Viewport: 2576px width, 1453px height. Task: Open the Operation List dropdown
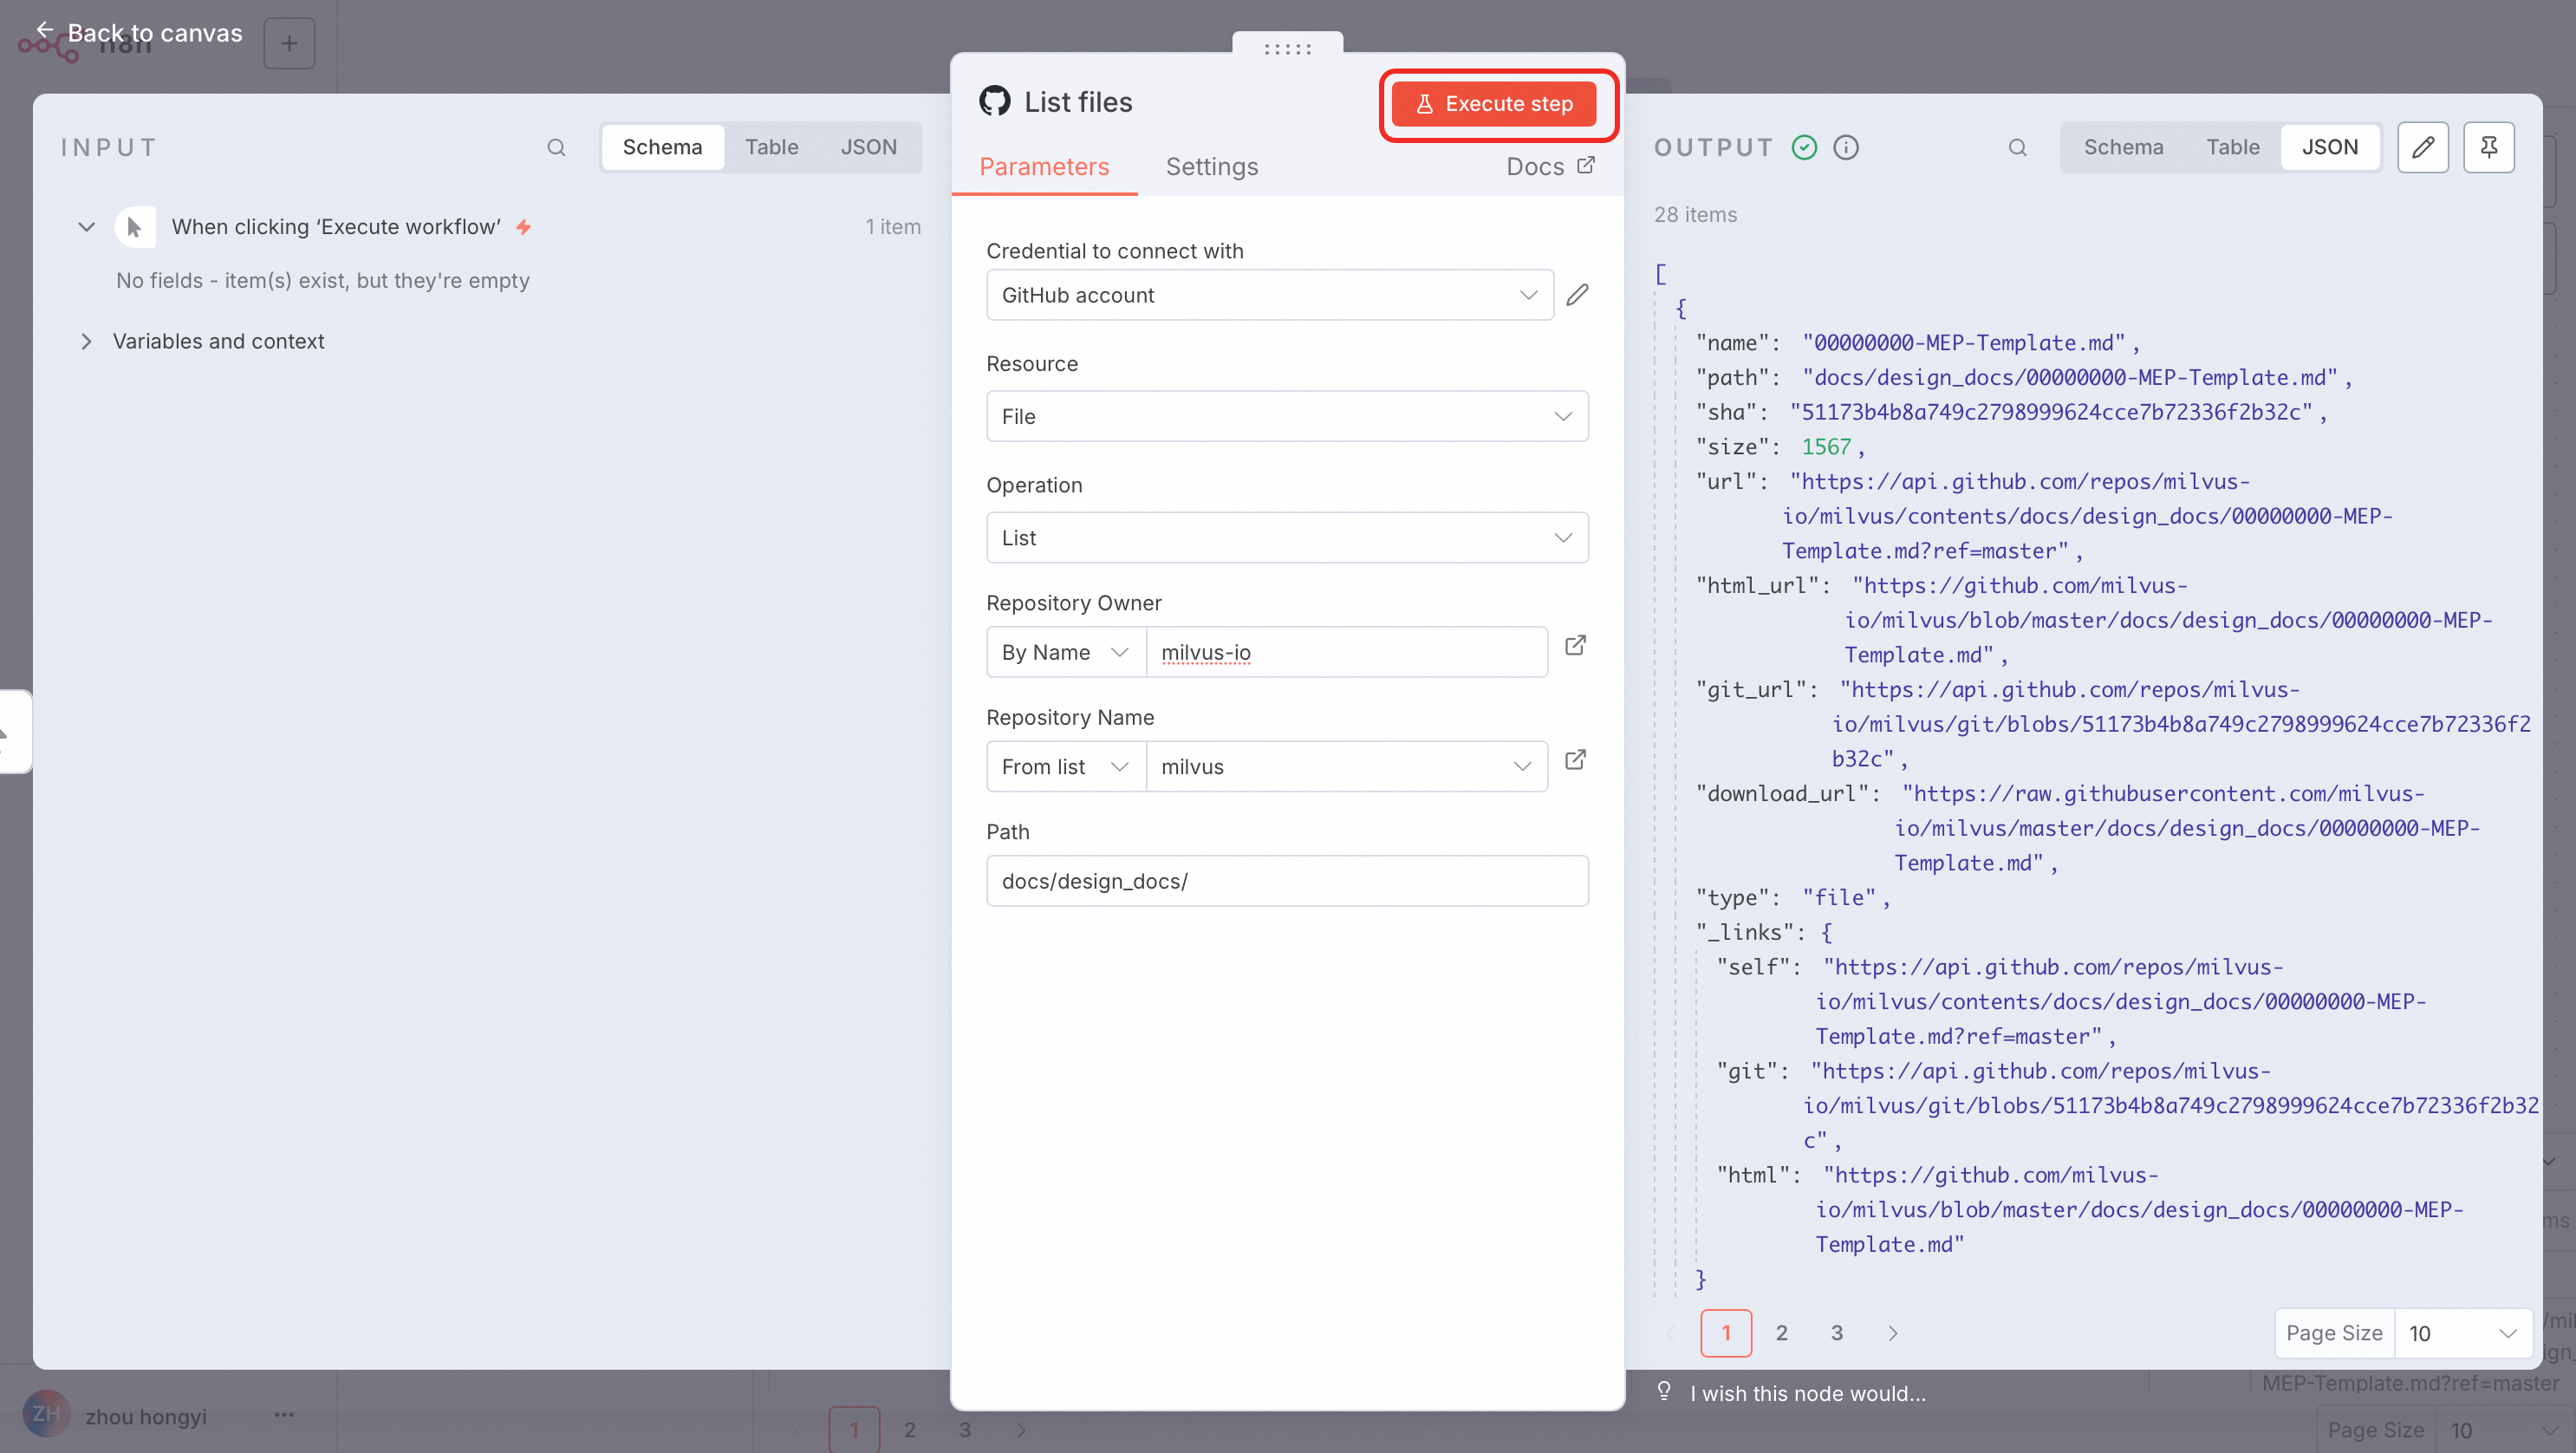tap(1286, 537)
